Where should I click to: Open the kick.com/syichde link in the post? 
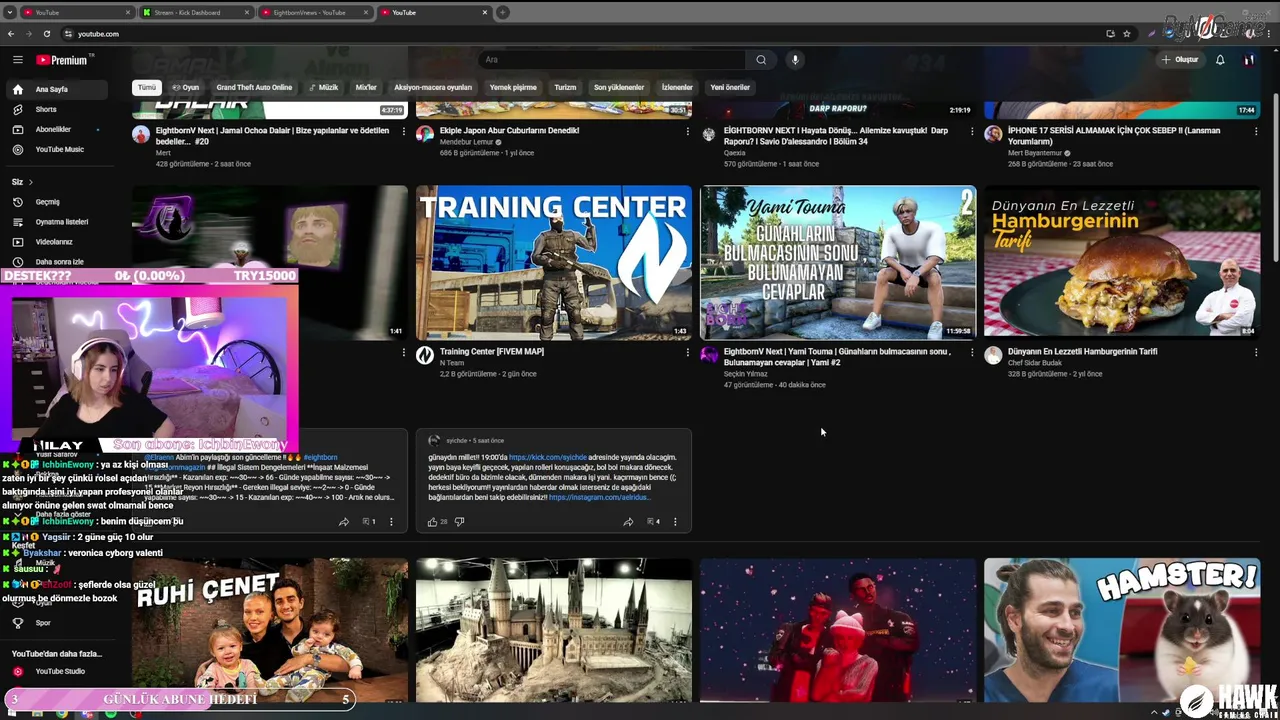pyautogui.click(x=548, y=457)
